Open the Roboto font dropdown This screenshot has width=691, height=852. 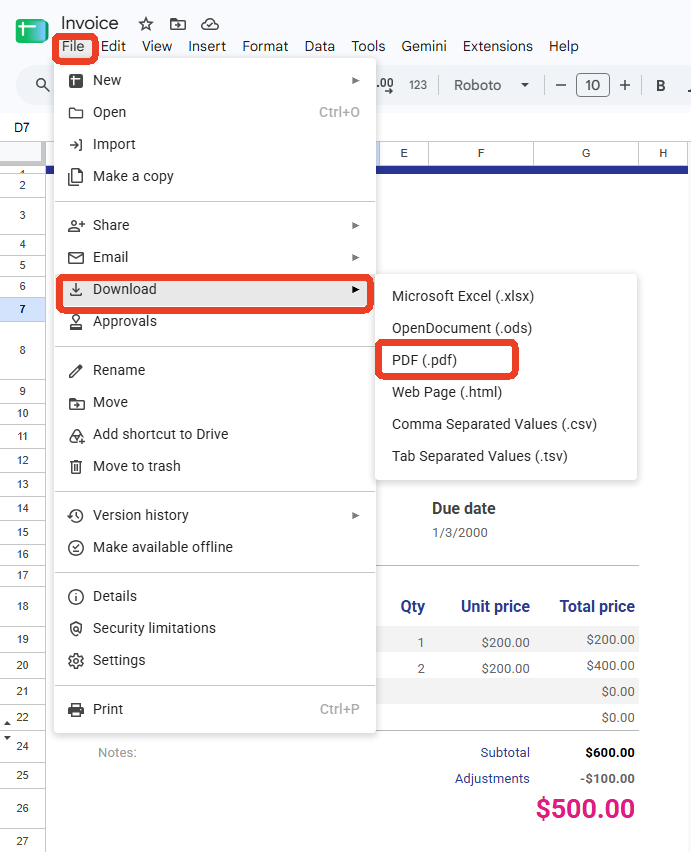coord(491,85)
